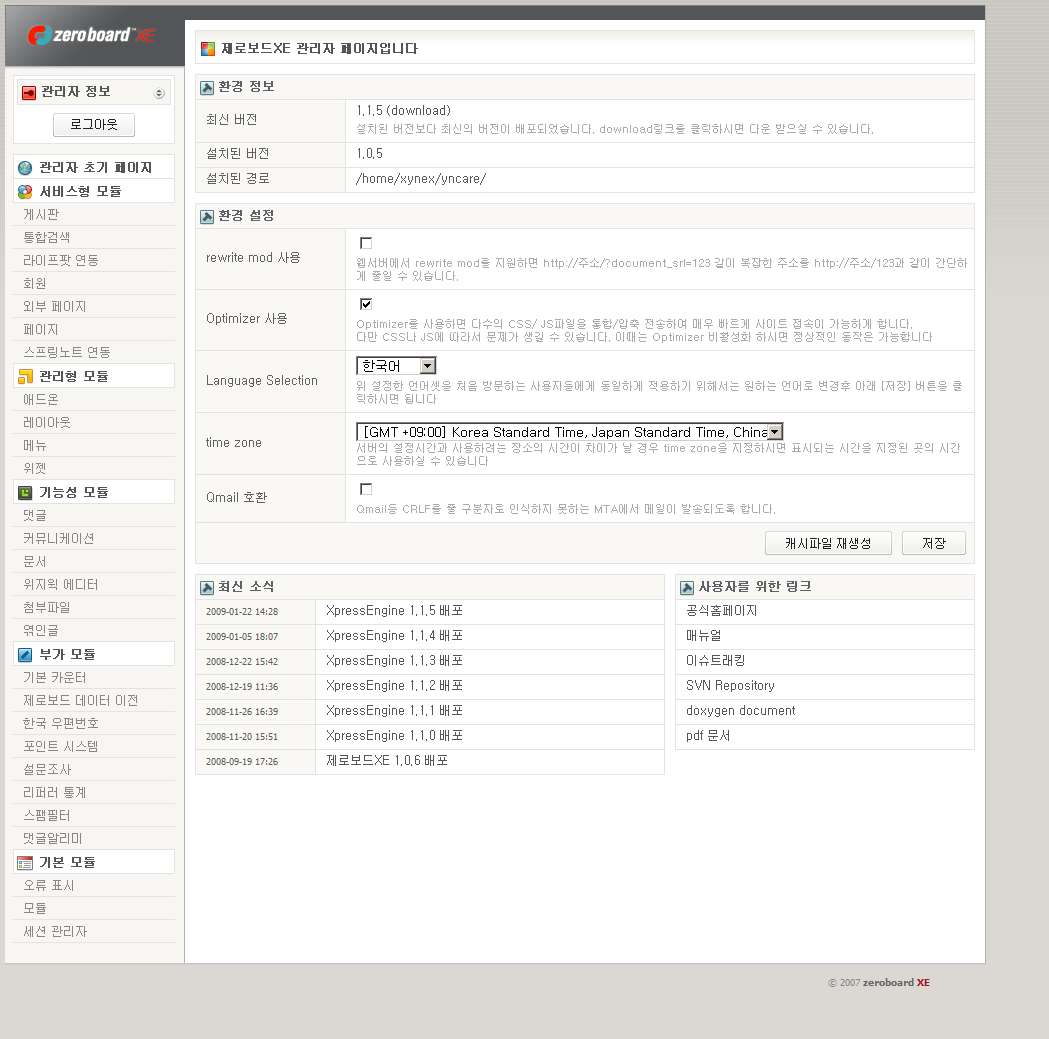Open the 리퍼러 통계 sidebar item
1049x1039 pixels.
click(55, 793)
